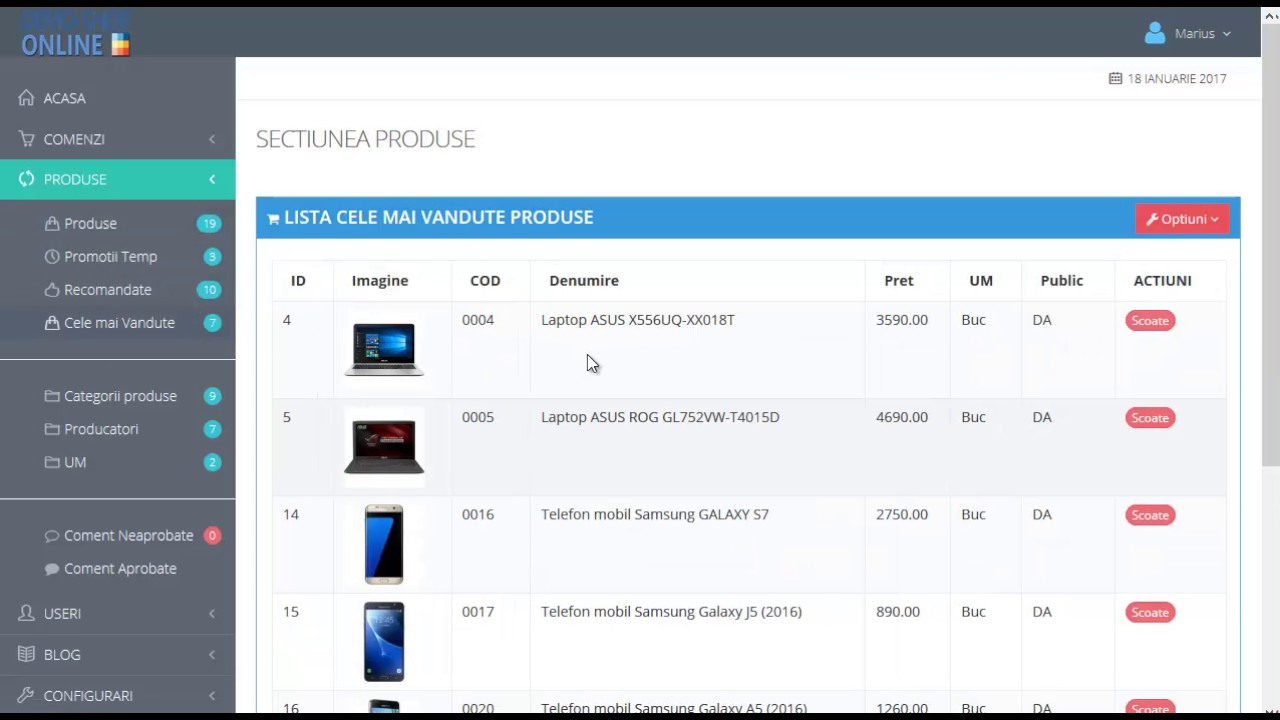
Task: Click the page vertical scrollbar thumb
Action: coord(1270,245)
